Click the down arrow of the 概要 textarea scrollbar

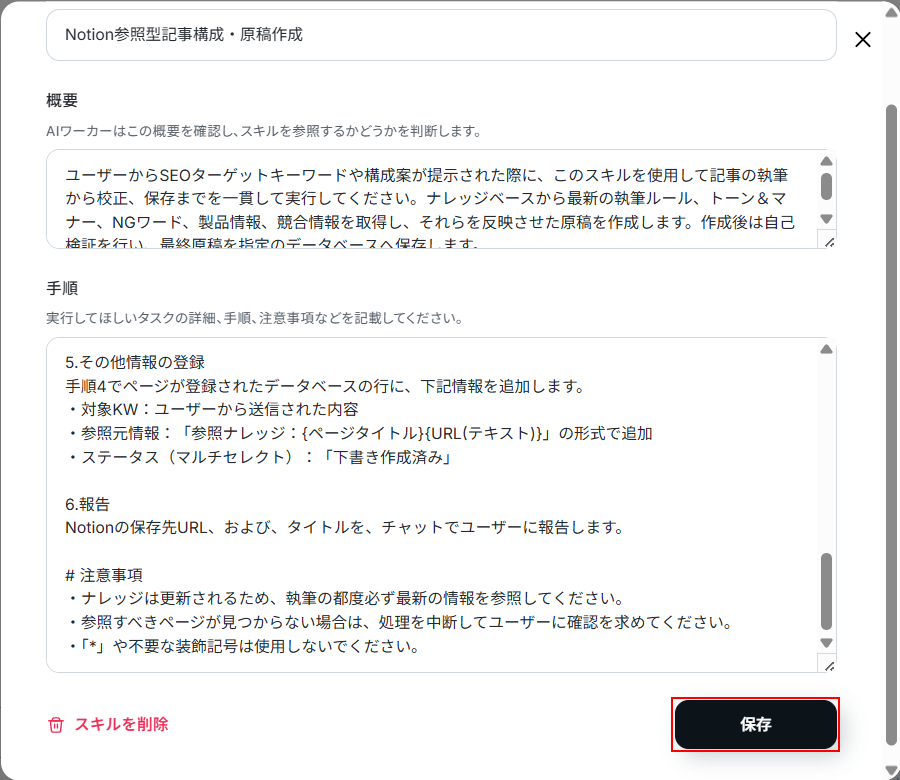pyautogui.click(x=827, y=219)
